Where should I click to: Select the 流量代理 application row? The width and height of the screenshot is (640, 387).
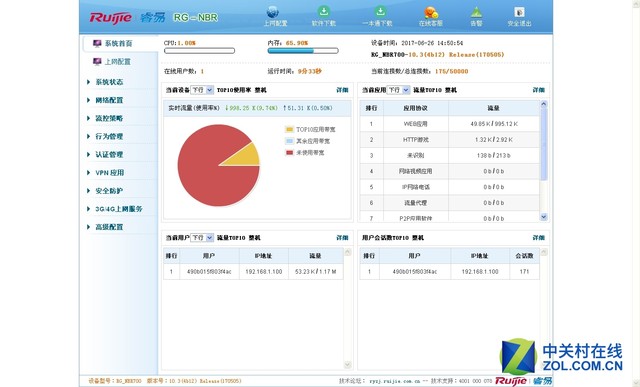[x=449, y=202]
